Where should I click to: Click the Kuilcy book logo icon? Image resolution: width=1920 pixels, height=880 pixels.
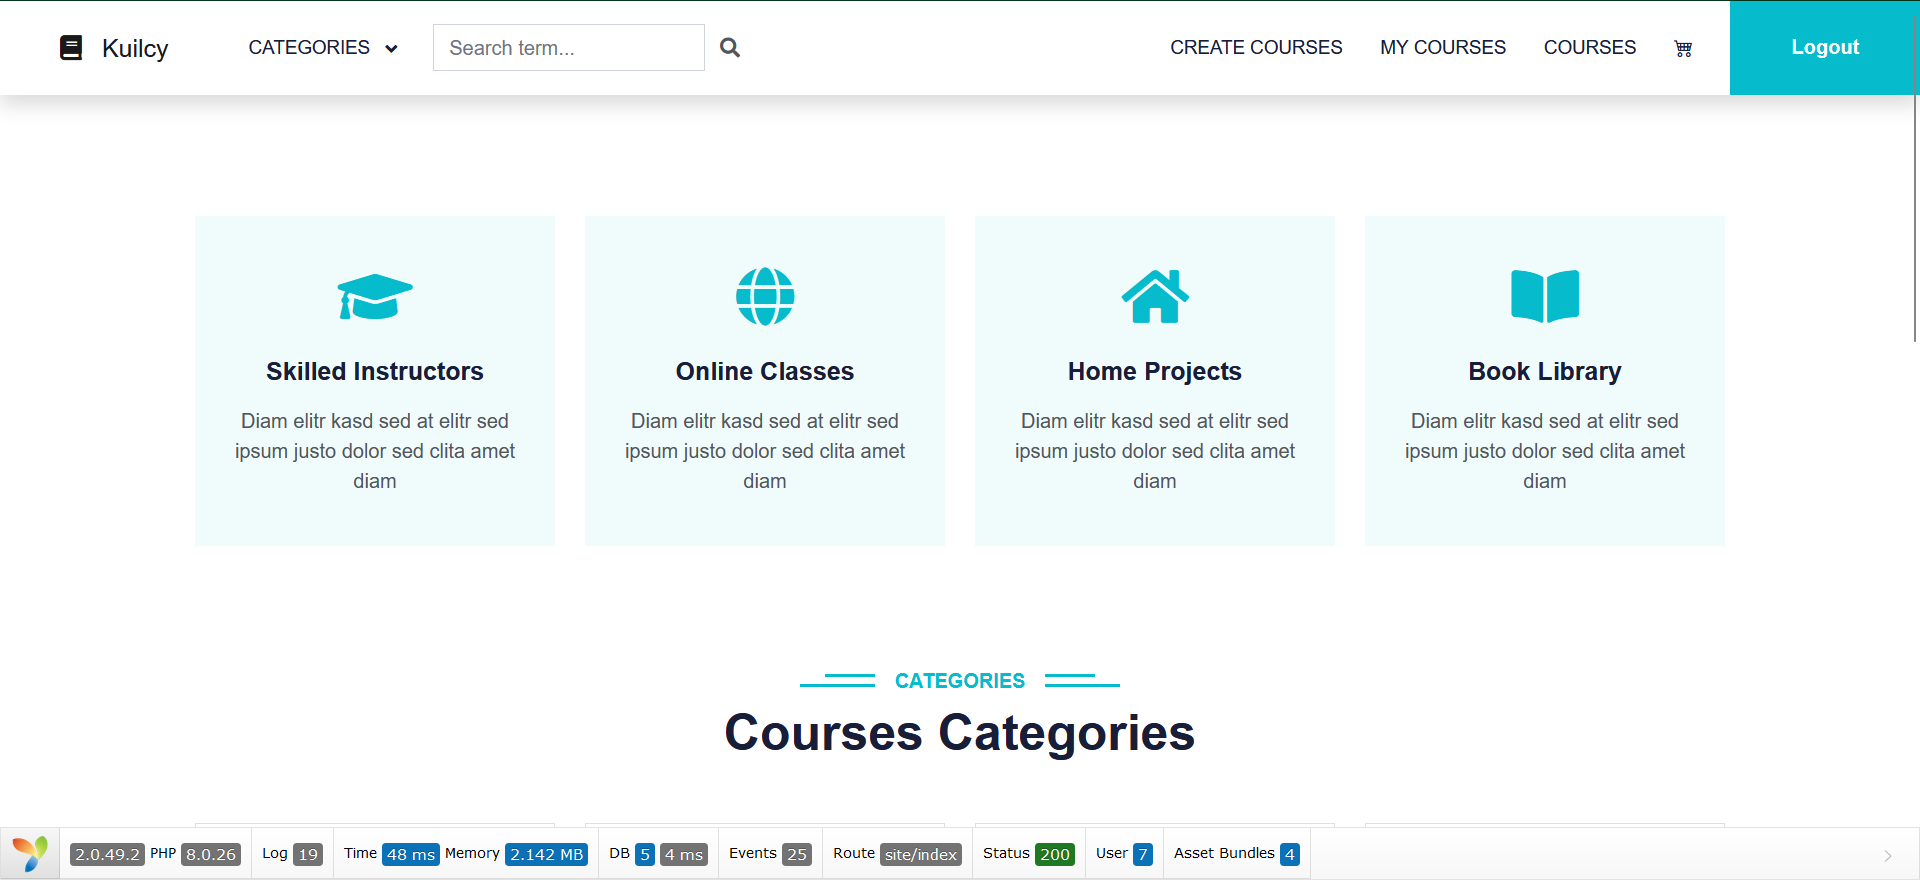71,48
